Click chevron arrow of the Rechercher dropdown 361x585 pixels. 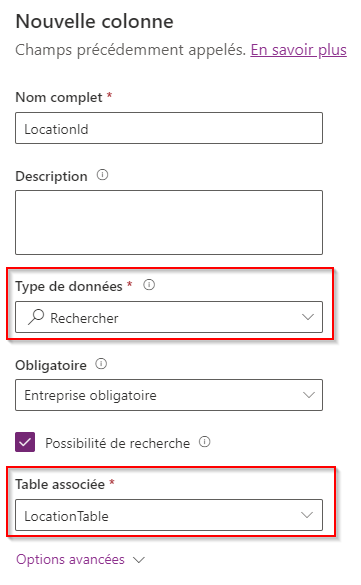click(308, 317)
